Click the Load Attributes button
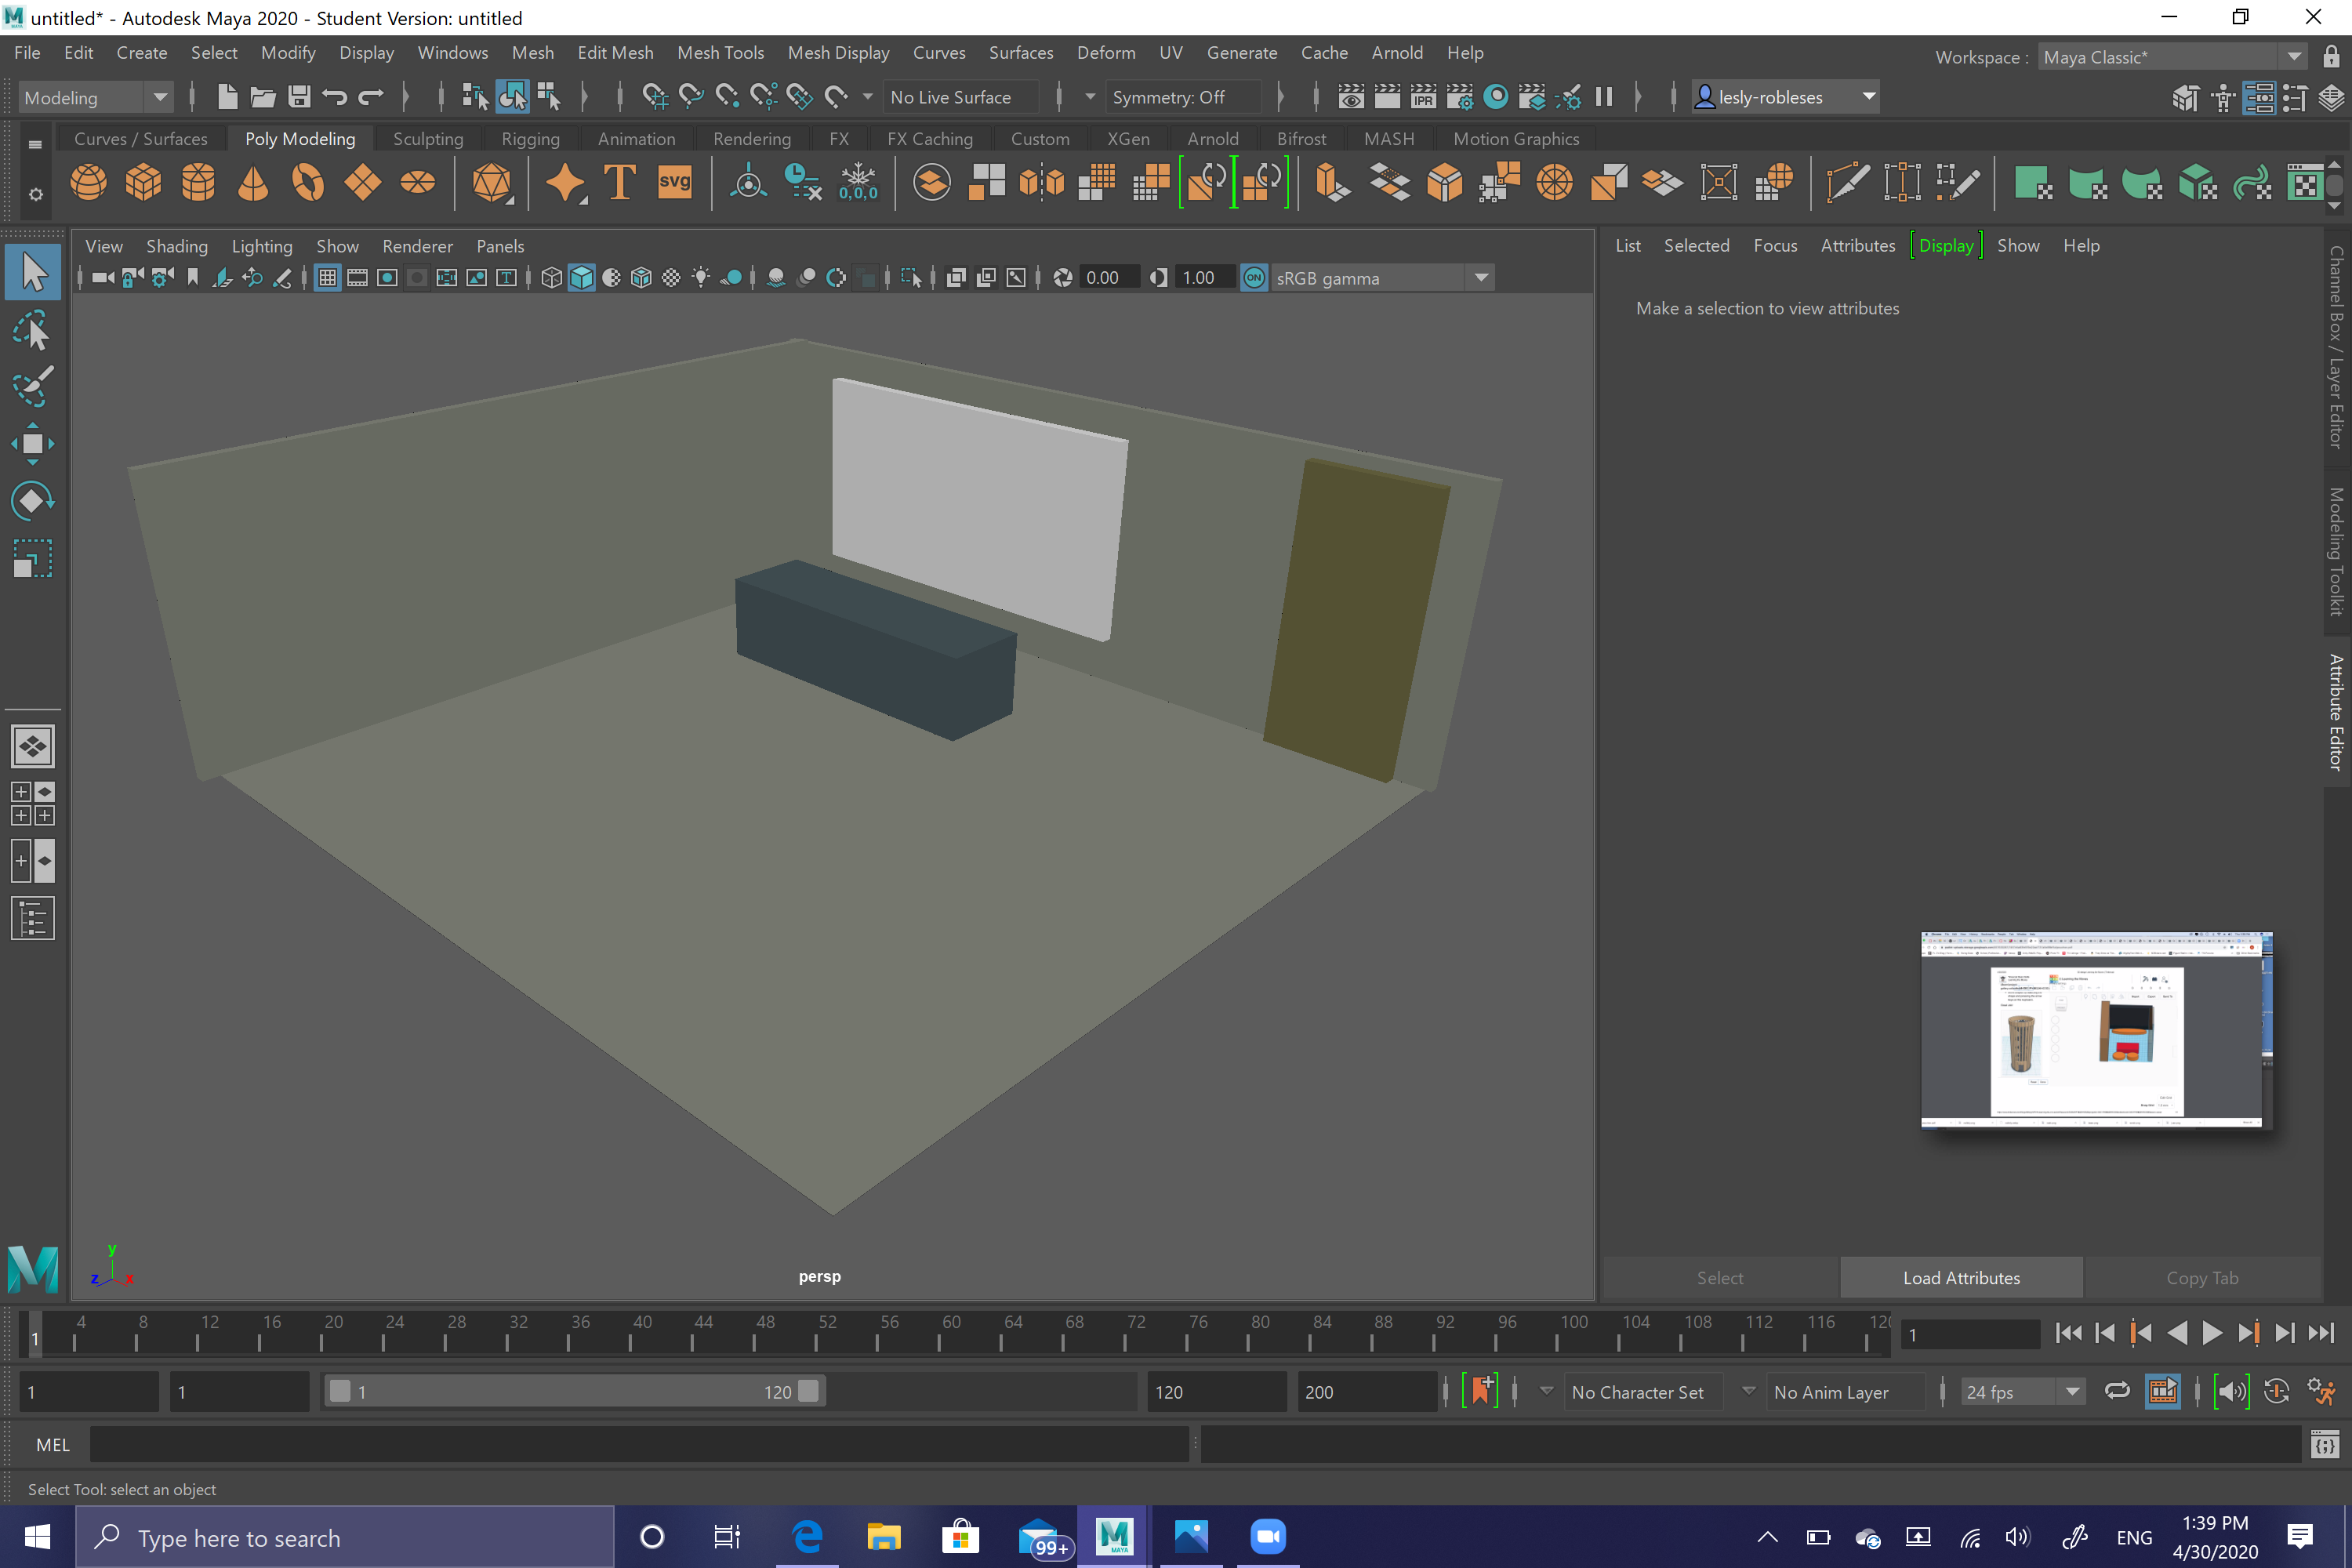Image resolution: width=2352 pixels, height=1568 pixels. [x=1961, y=1278]
